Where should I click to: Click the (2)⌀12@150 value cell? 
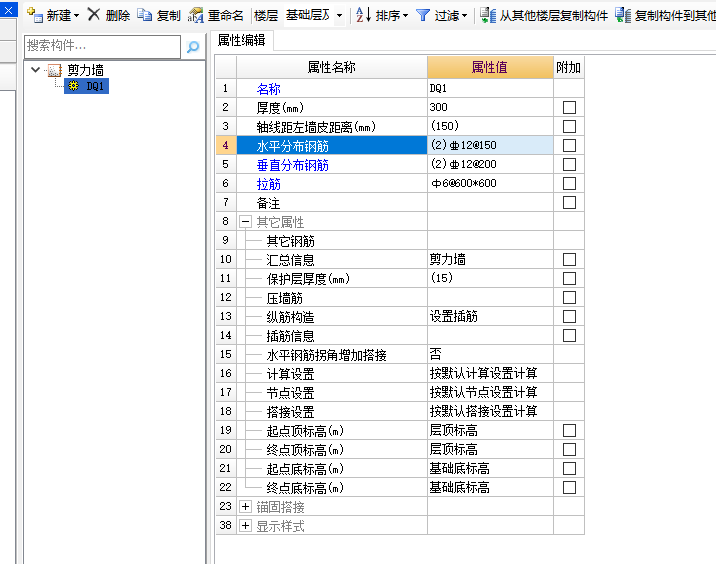pos(490,145)
